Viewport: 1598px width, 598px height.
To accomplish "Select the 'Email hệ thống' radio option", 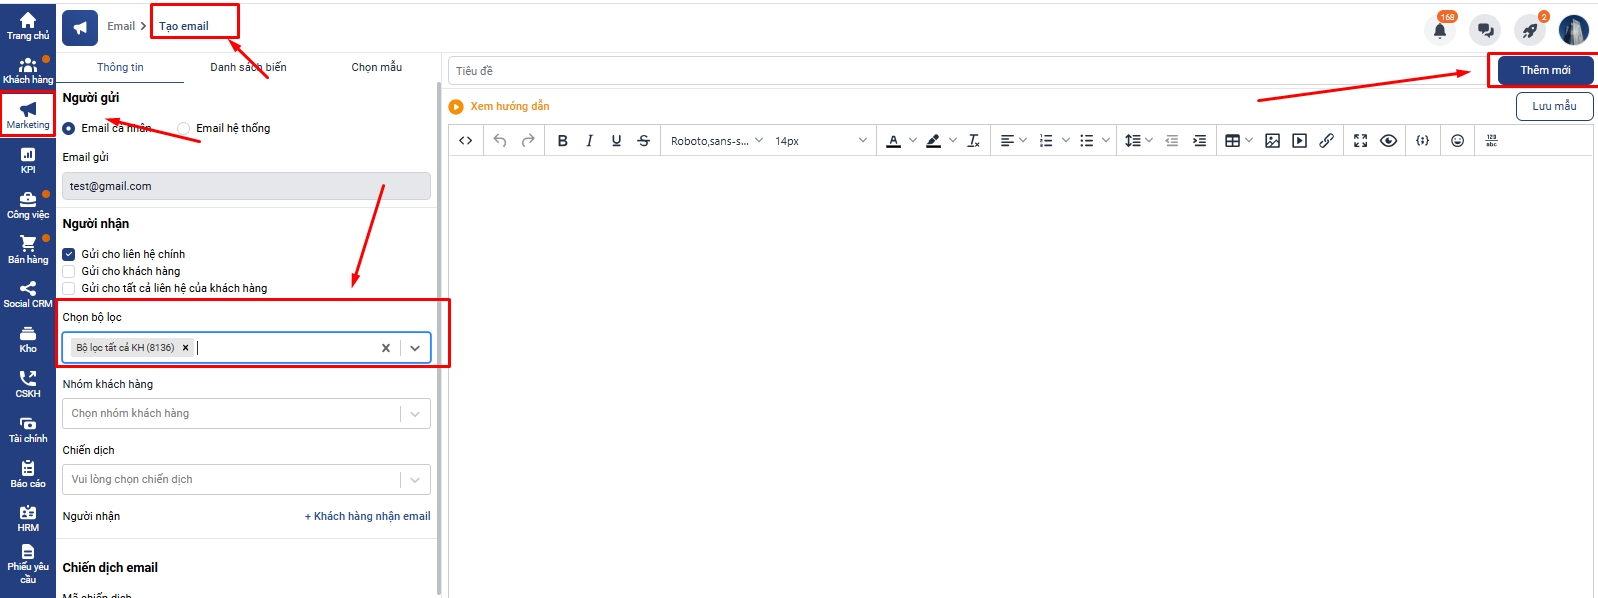I will (184, 128).
